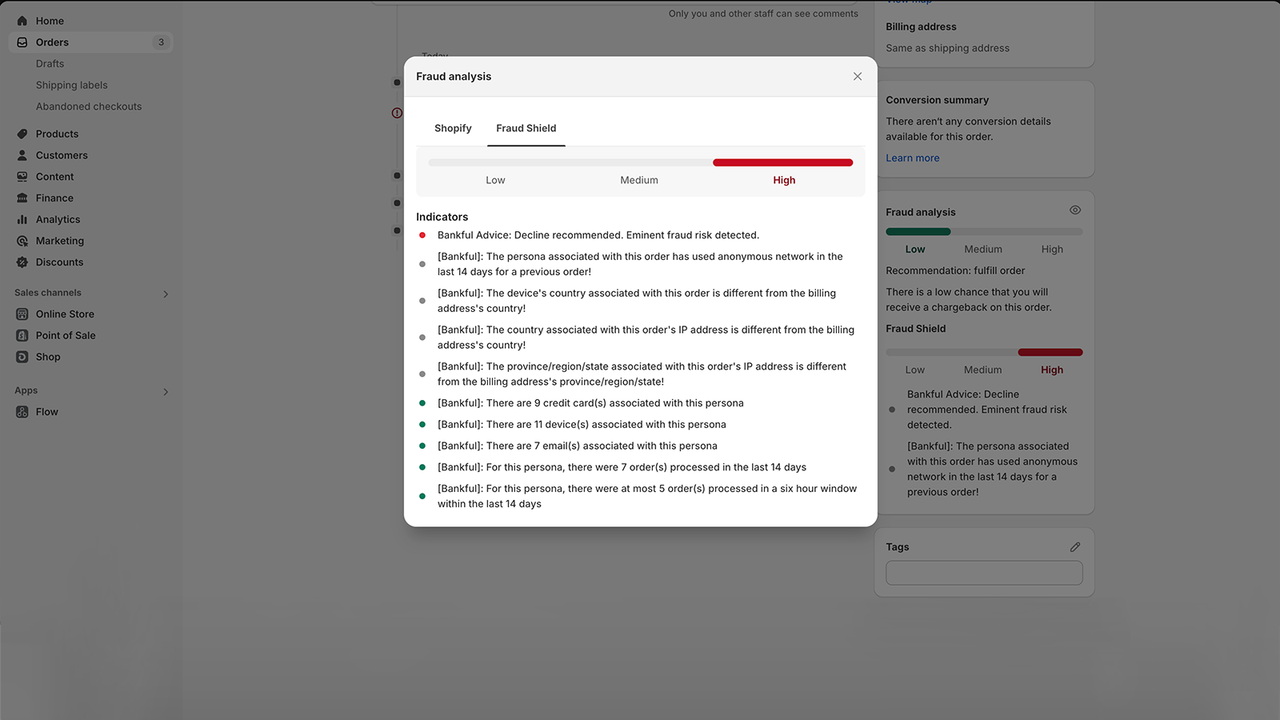Select the Analytics icon
Screen dimensions: 1280x720
tap(21, 219)
